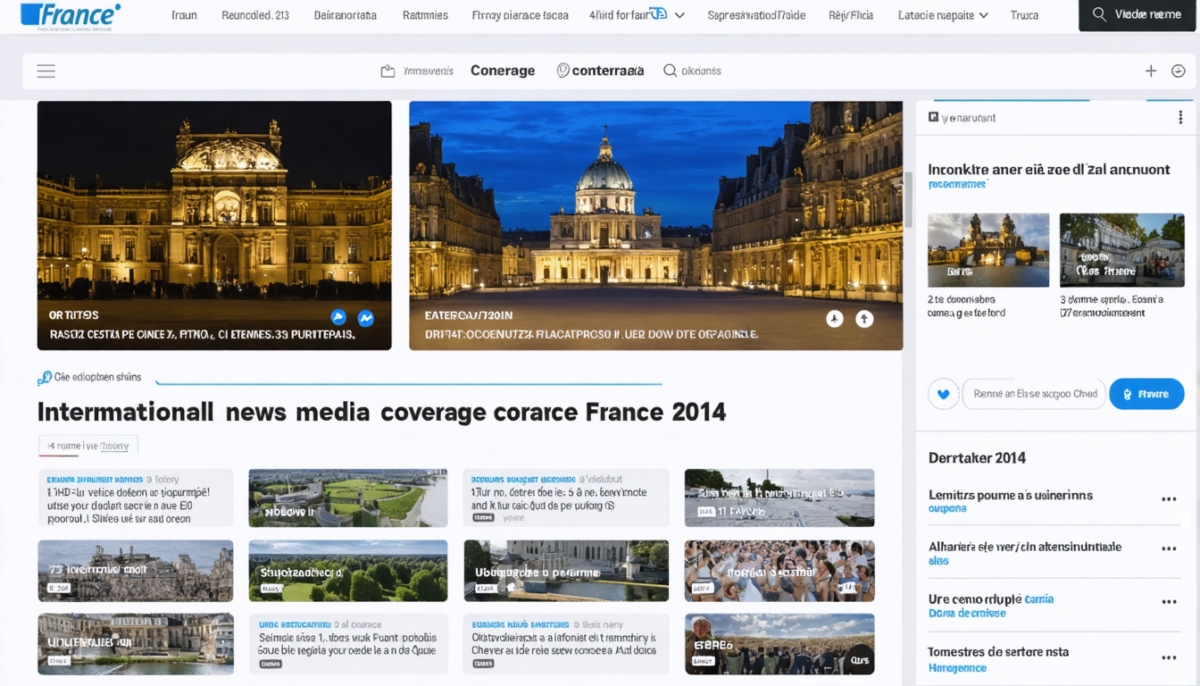
Task: Click the 'Haragoence' link under Tomestres
Action: tap(957, 667)
